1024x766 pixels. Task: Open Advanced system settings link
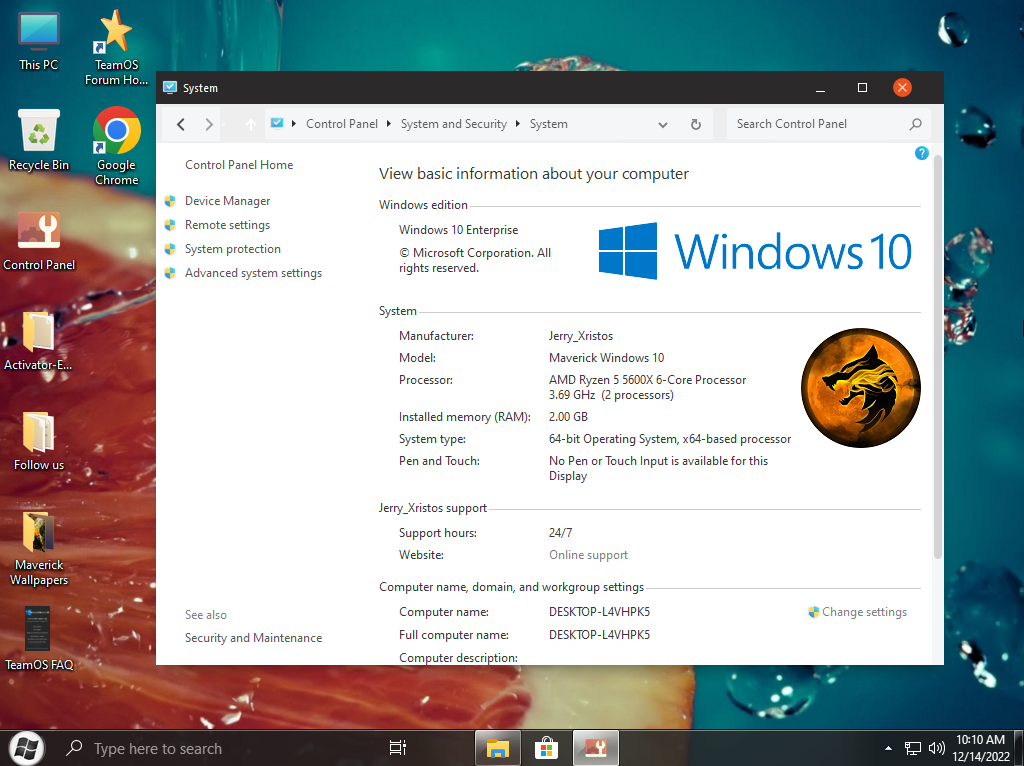point(253,273)
